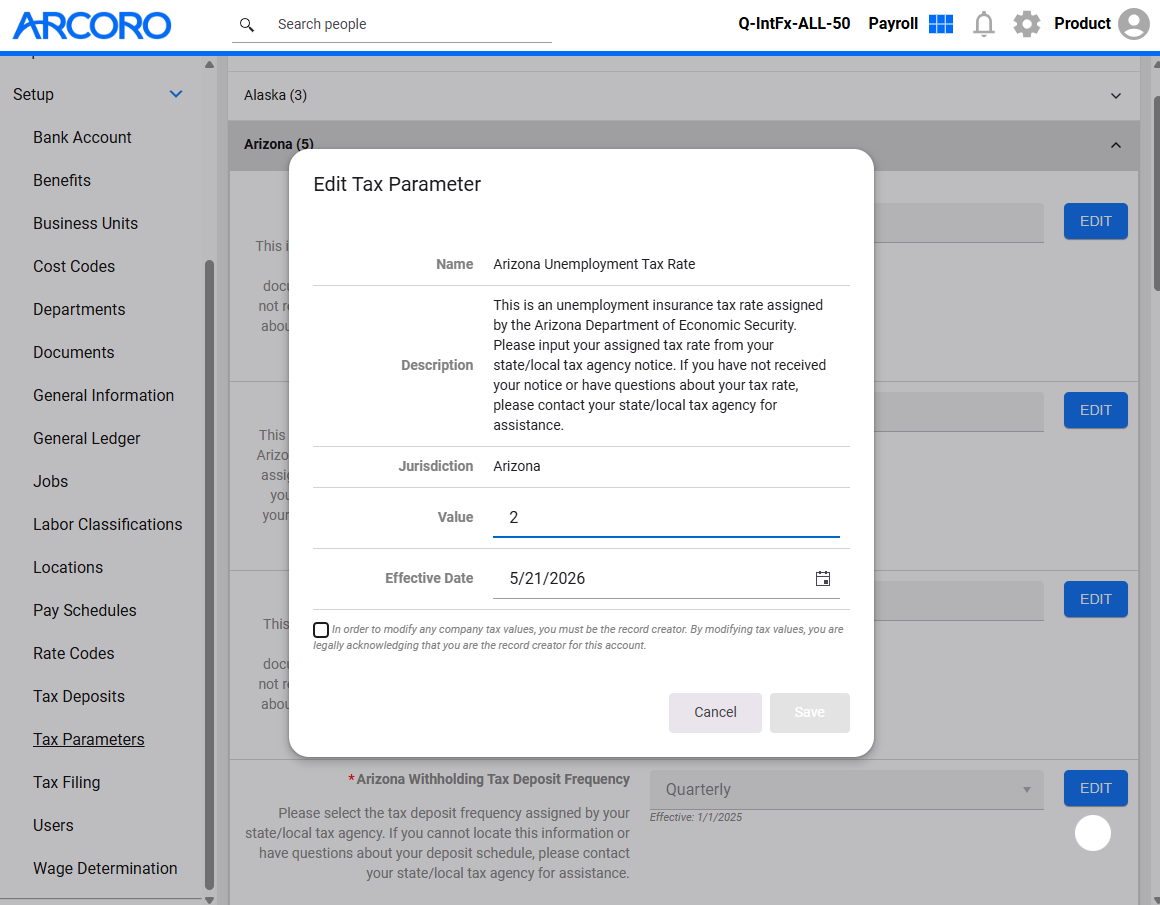1160x905 pixels.
Task: Click the third EDIT button under Arizona
Action: click(1095, 599)
